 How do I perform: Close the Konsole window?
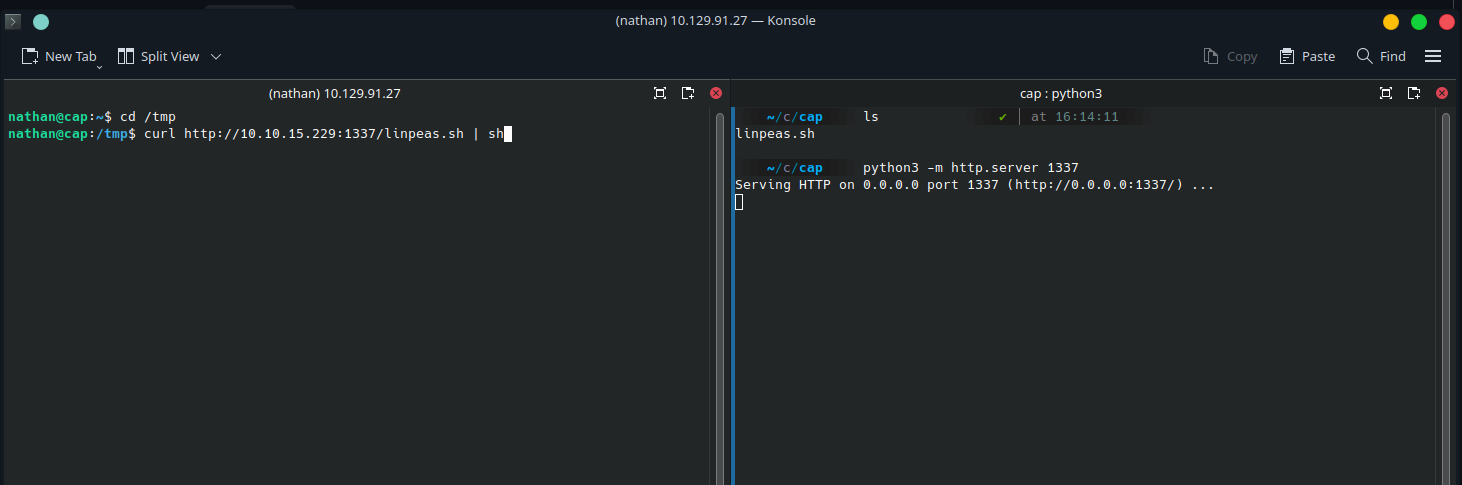pyautogui.click(x=1447, y=21)
